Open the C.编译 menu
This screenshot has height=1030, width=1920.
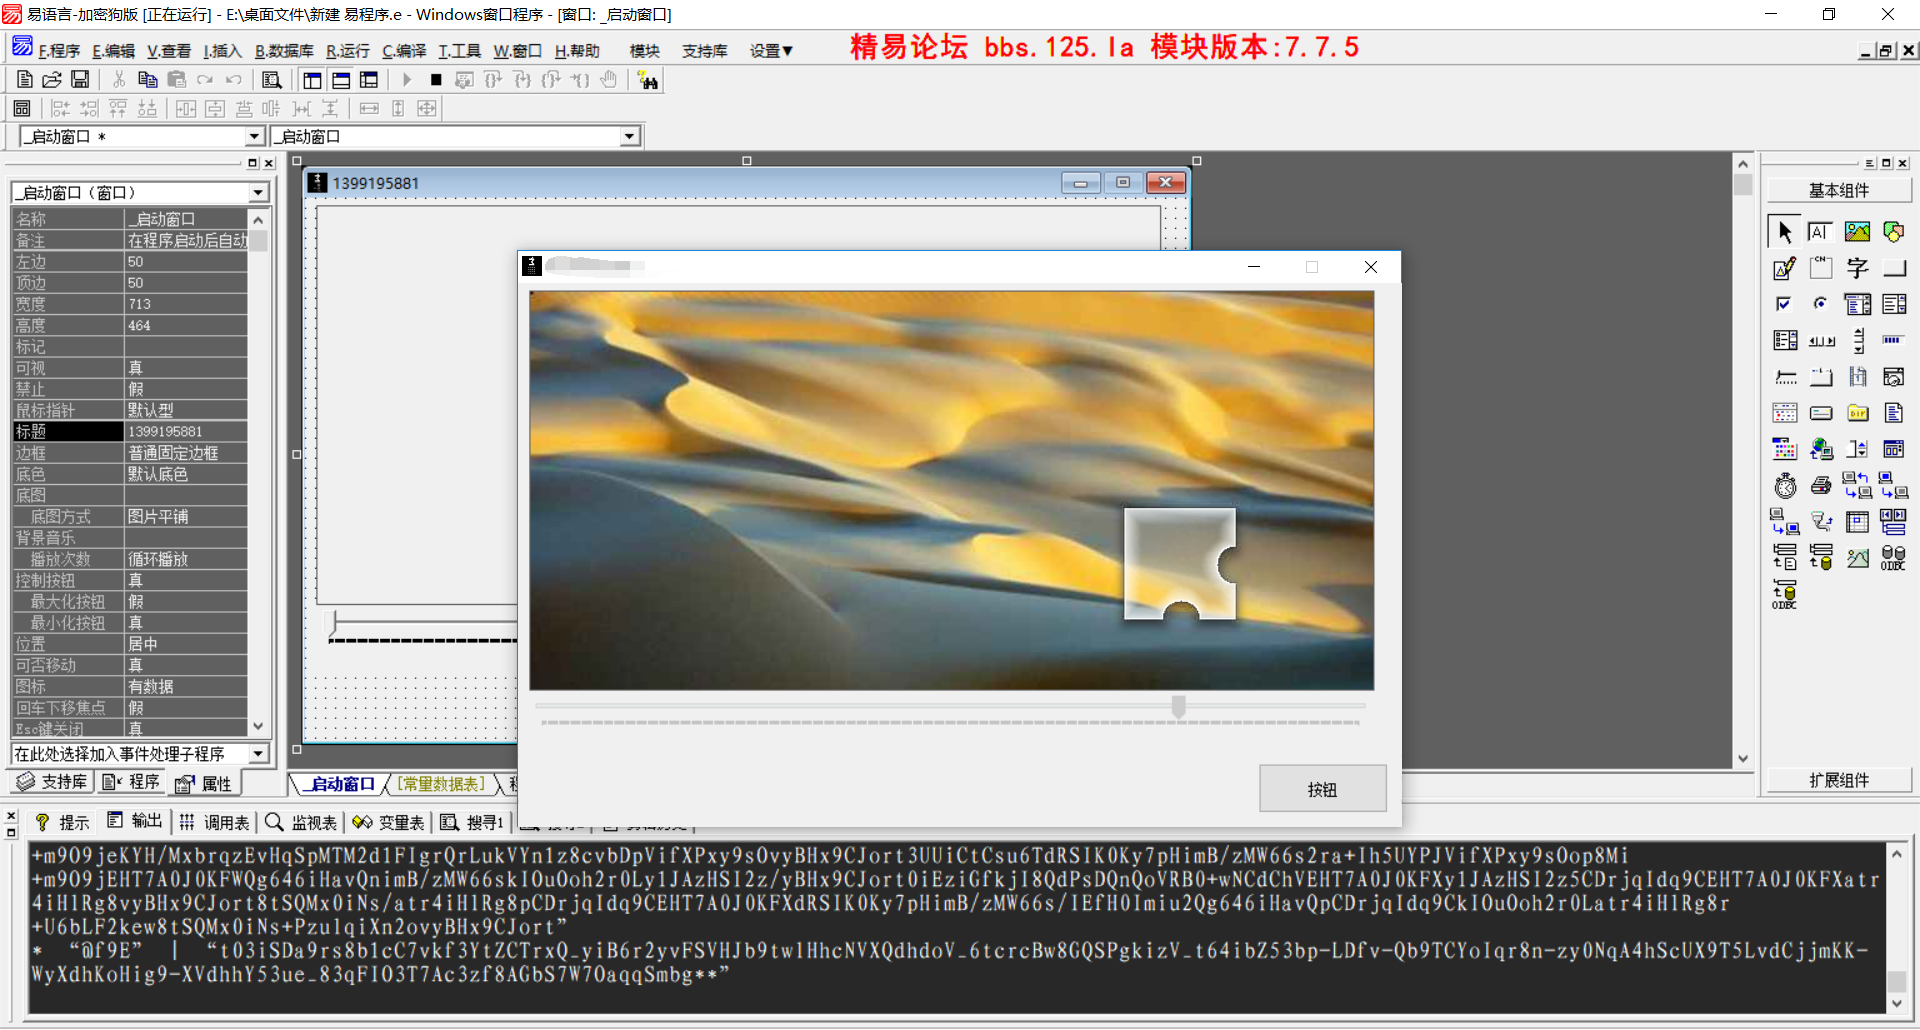404,51
